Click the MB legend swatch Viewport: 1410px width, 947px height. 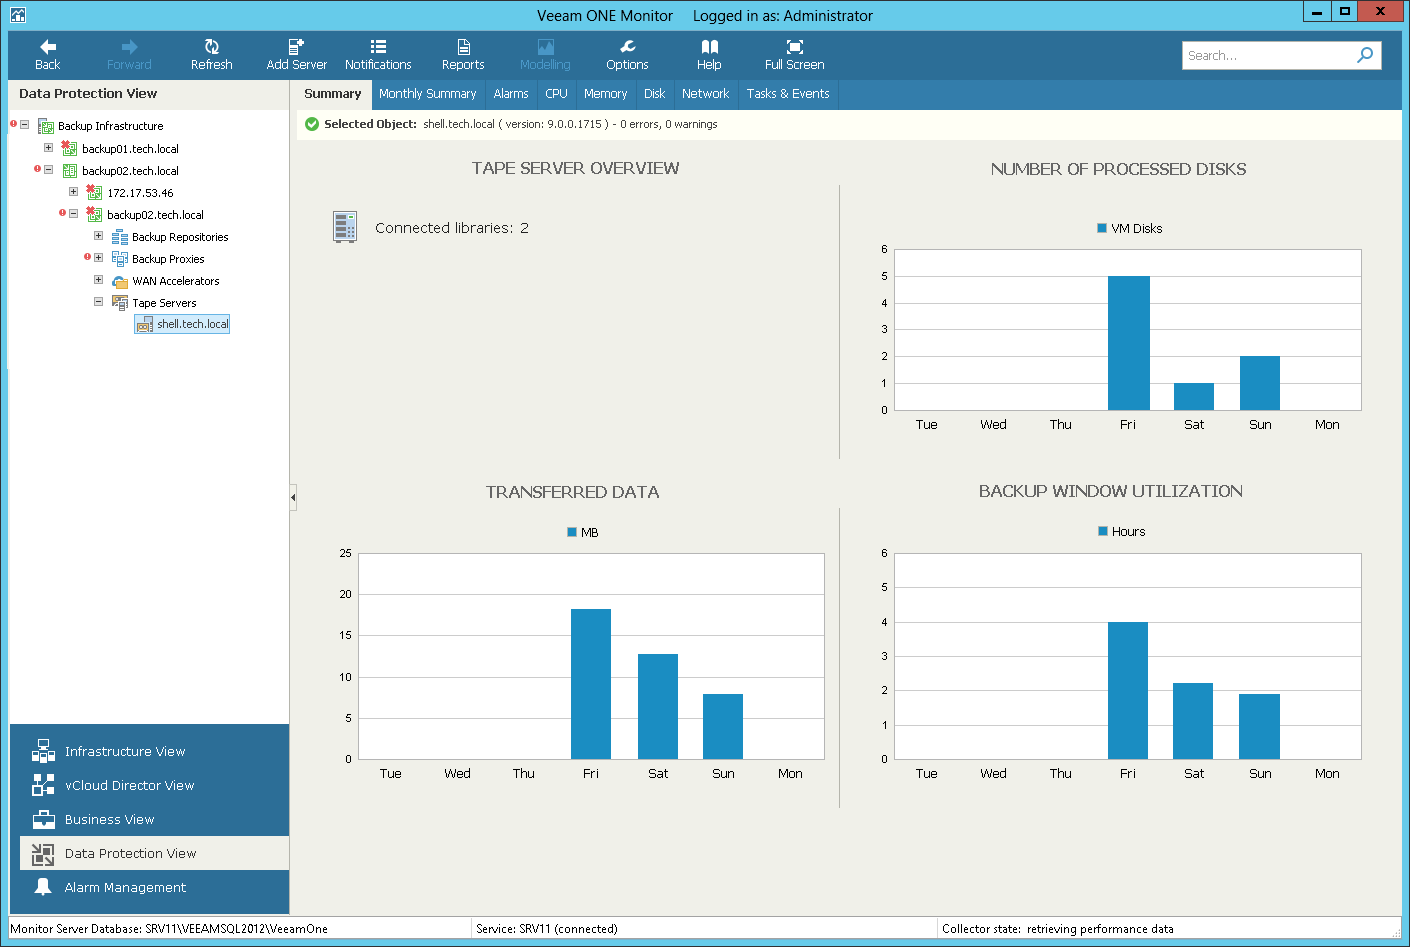[572, 532]
